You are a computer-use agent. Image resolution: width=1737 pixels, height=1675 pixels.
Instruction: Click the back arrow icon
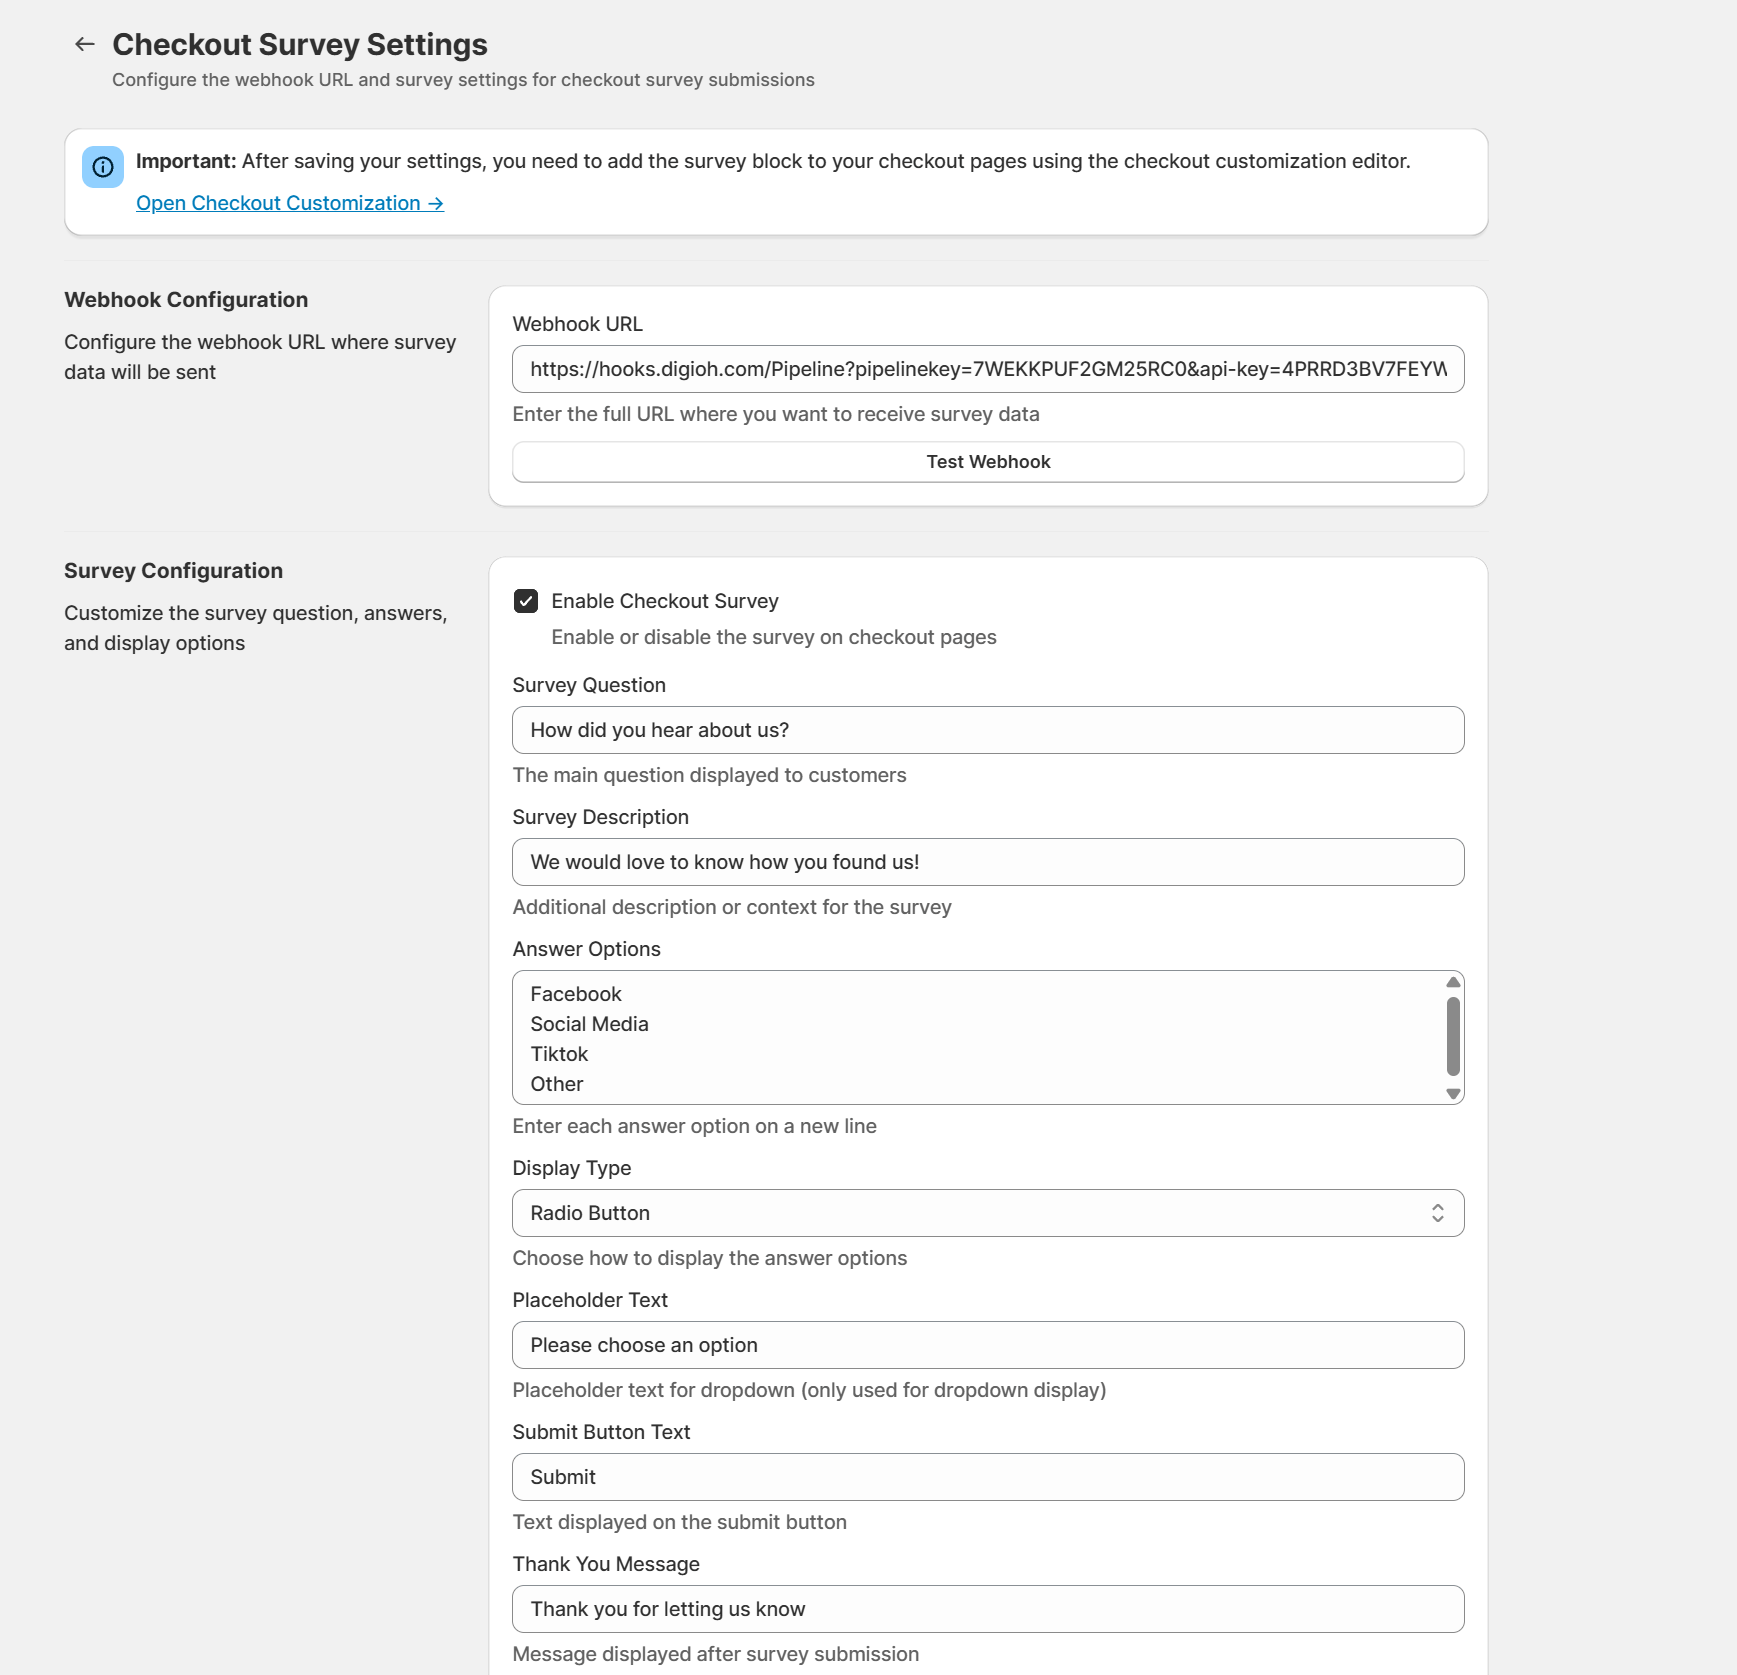pos(85,44)
